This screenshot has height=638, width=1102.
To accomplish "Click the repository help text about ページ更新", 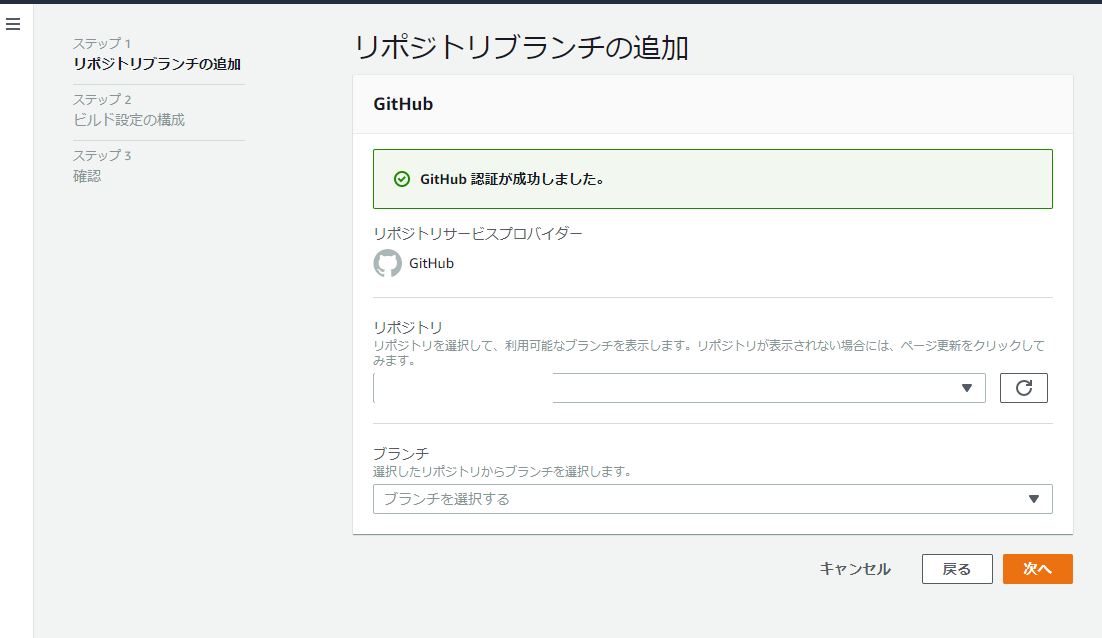I will coord(709,353).
